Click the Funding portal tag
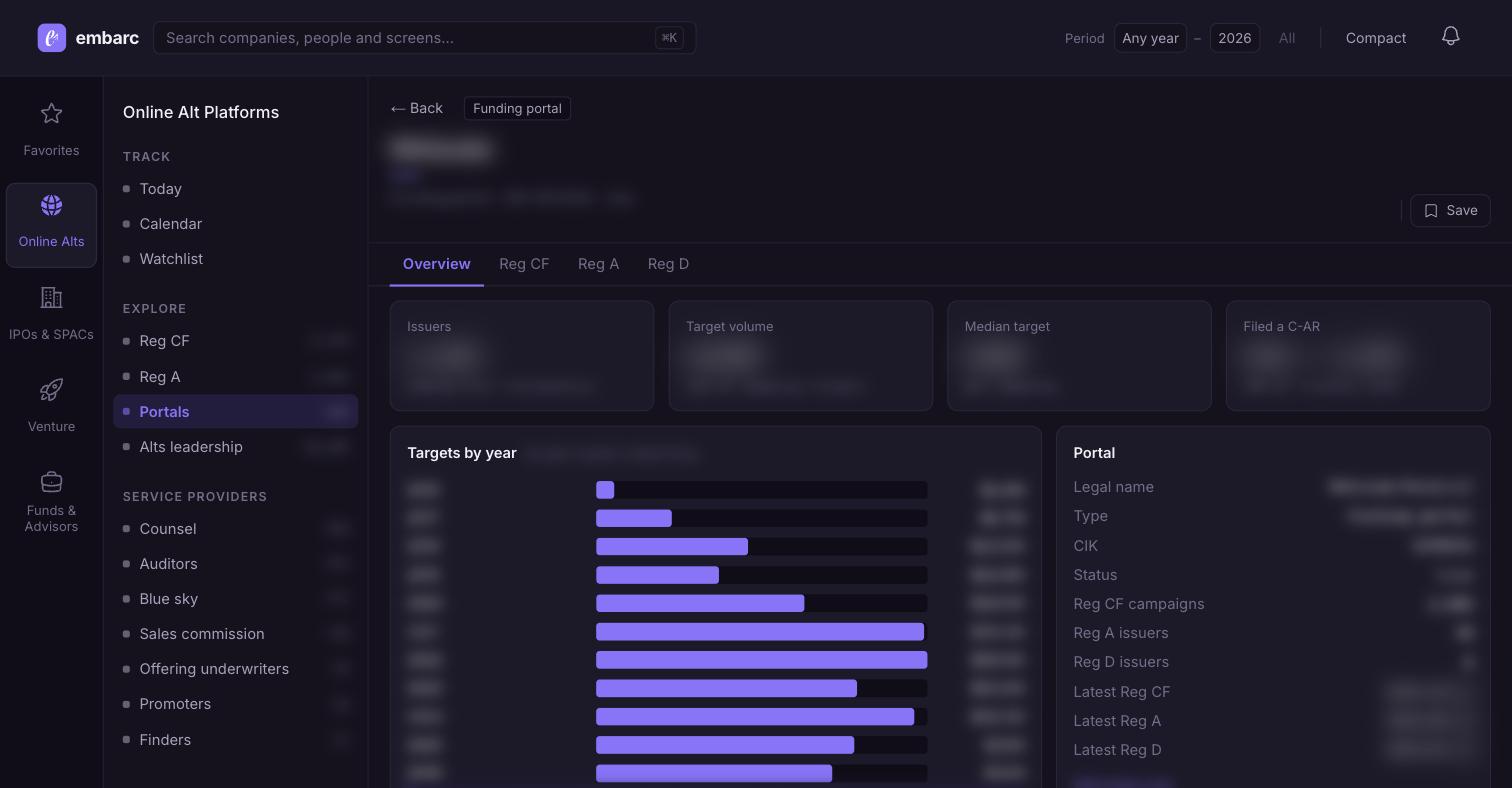Image resolution: width=1512 pixels, height=788 pixels. pos(517,108)
